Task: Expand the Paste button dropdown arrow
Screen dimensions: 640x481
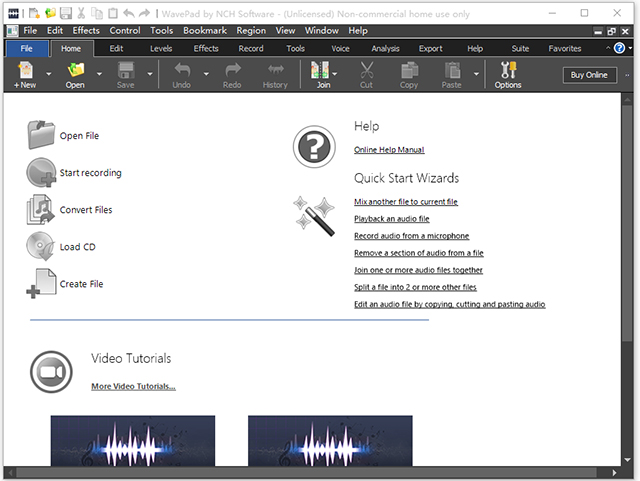Action: pos(476,74)
